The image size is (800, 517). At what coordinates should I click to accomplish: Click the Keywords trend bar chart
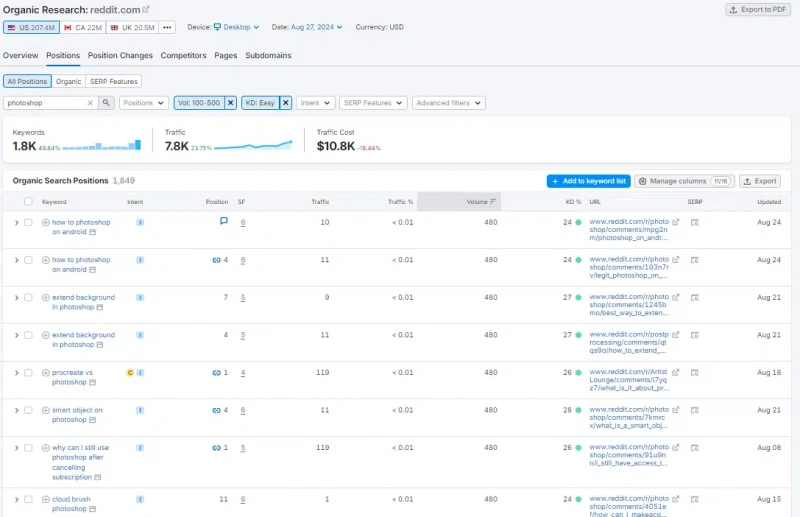pyautogui.click(x=102, y=145)
